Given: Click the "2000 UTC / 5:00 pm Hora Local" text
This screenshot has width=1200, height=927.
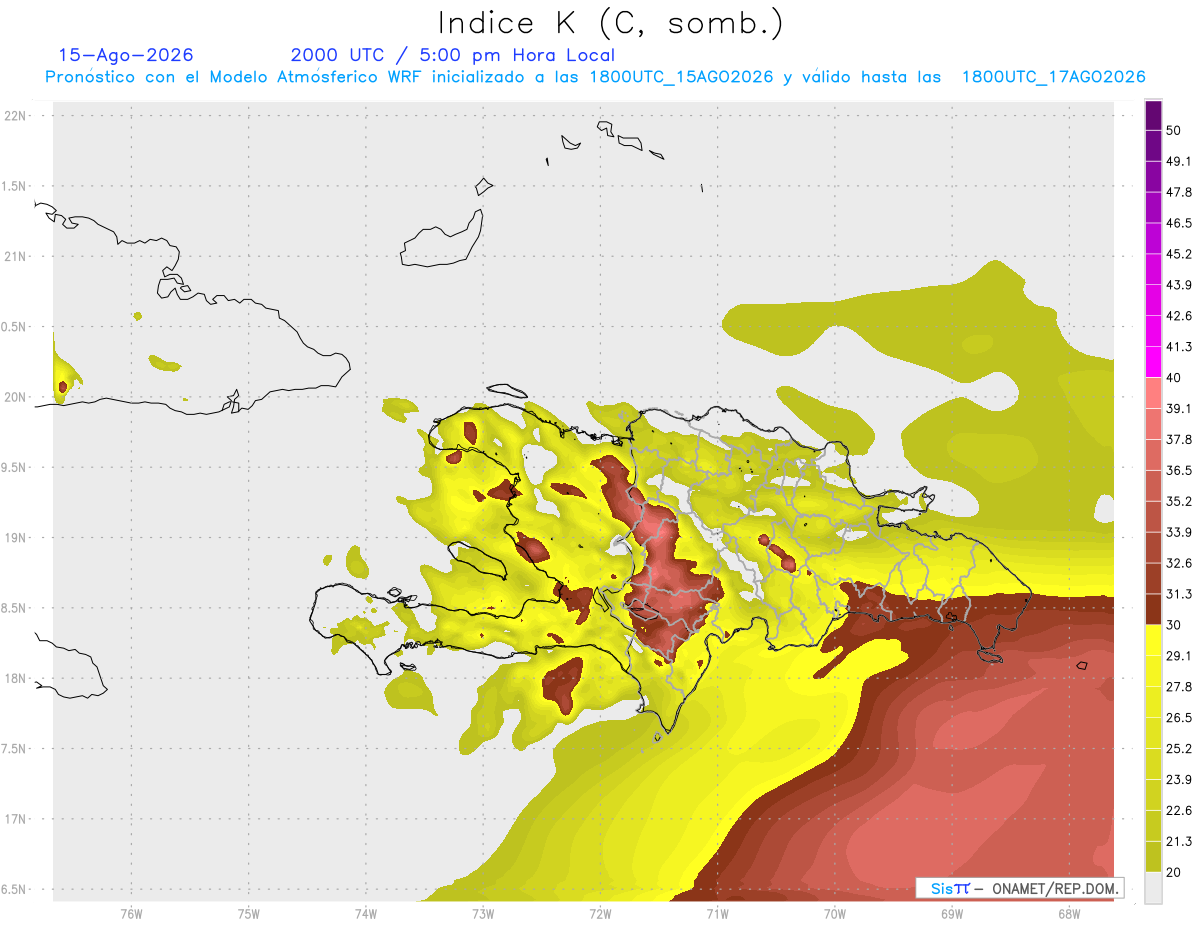Looking at the screenshot, I should pos(453,55).
